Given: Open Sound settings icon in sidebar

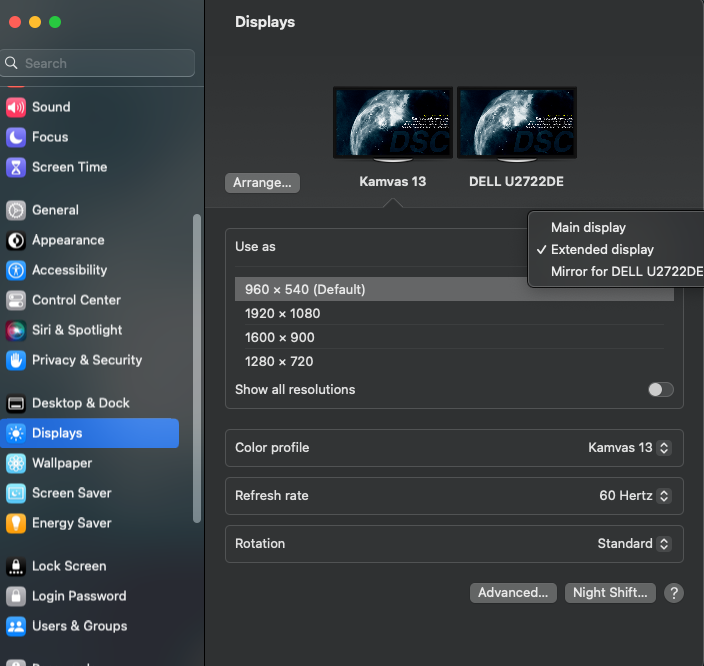Looking at the screenshot, I should tap(16, 107).
